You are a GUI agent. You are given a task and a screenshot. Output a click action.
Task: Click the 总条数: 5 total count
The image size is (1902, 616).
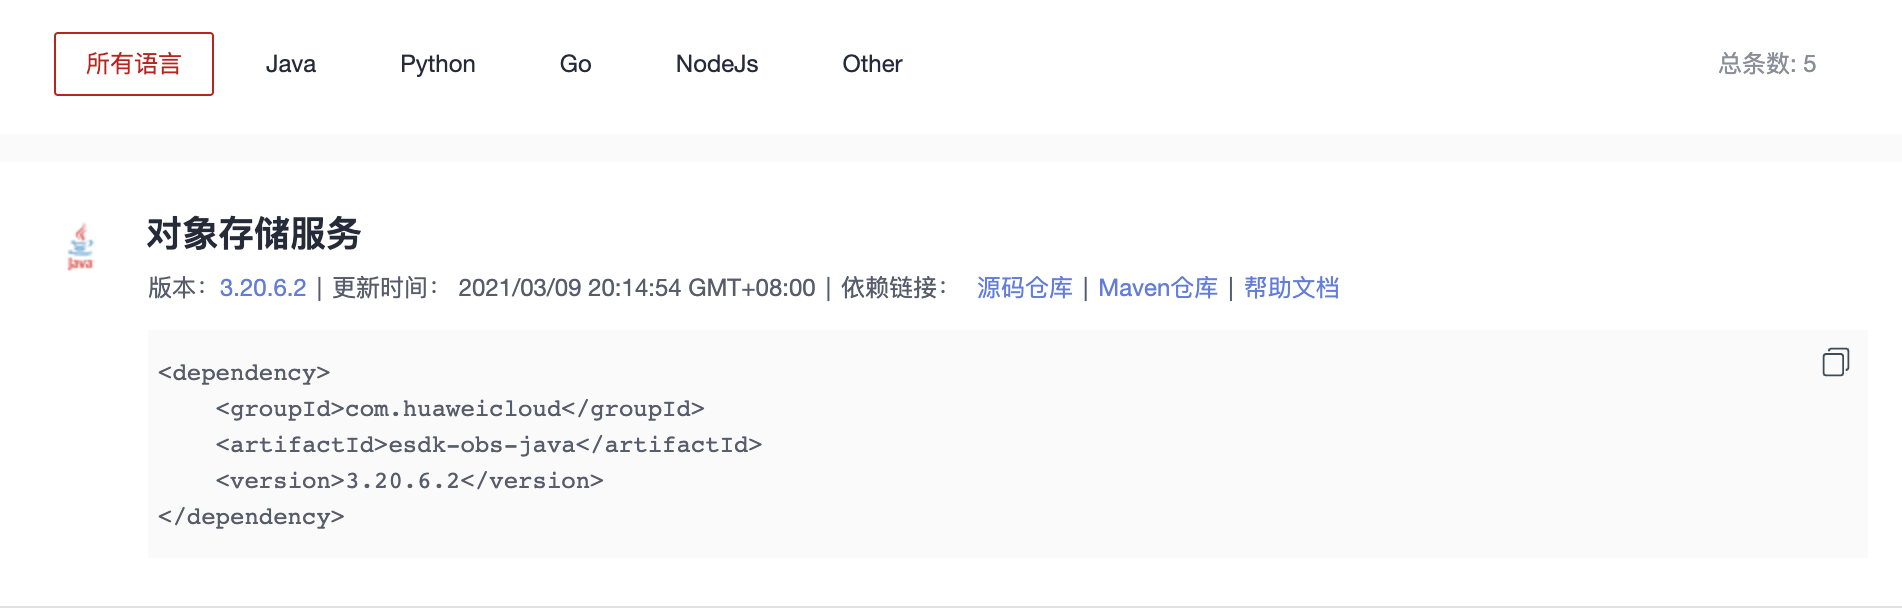point(1768,63)
